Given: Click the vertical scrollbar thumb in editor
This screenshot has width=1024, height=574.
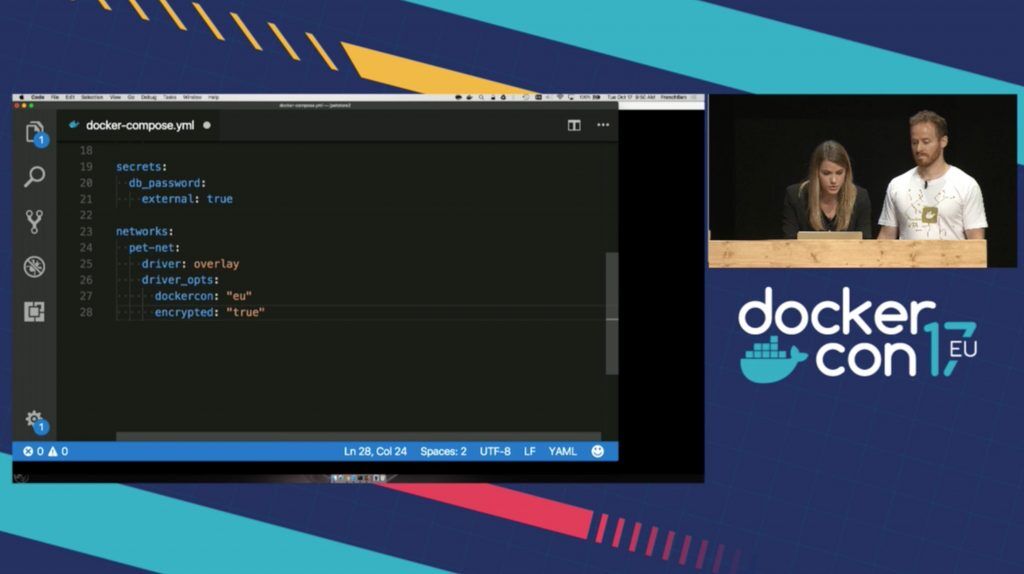Looking at the screenshot, I should 612,313.
